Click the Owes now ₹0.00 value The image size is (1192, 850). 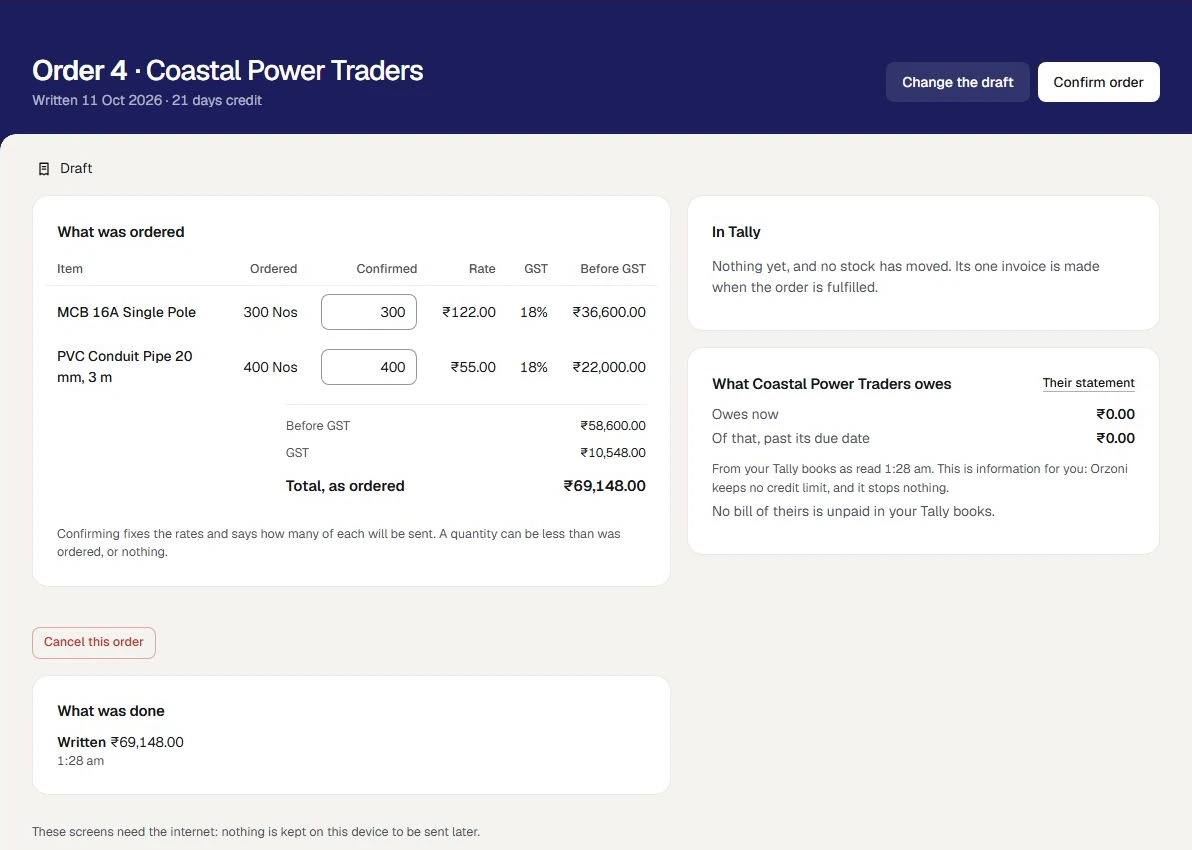point(1115,414)
